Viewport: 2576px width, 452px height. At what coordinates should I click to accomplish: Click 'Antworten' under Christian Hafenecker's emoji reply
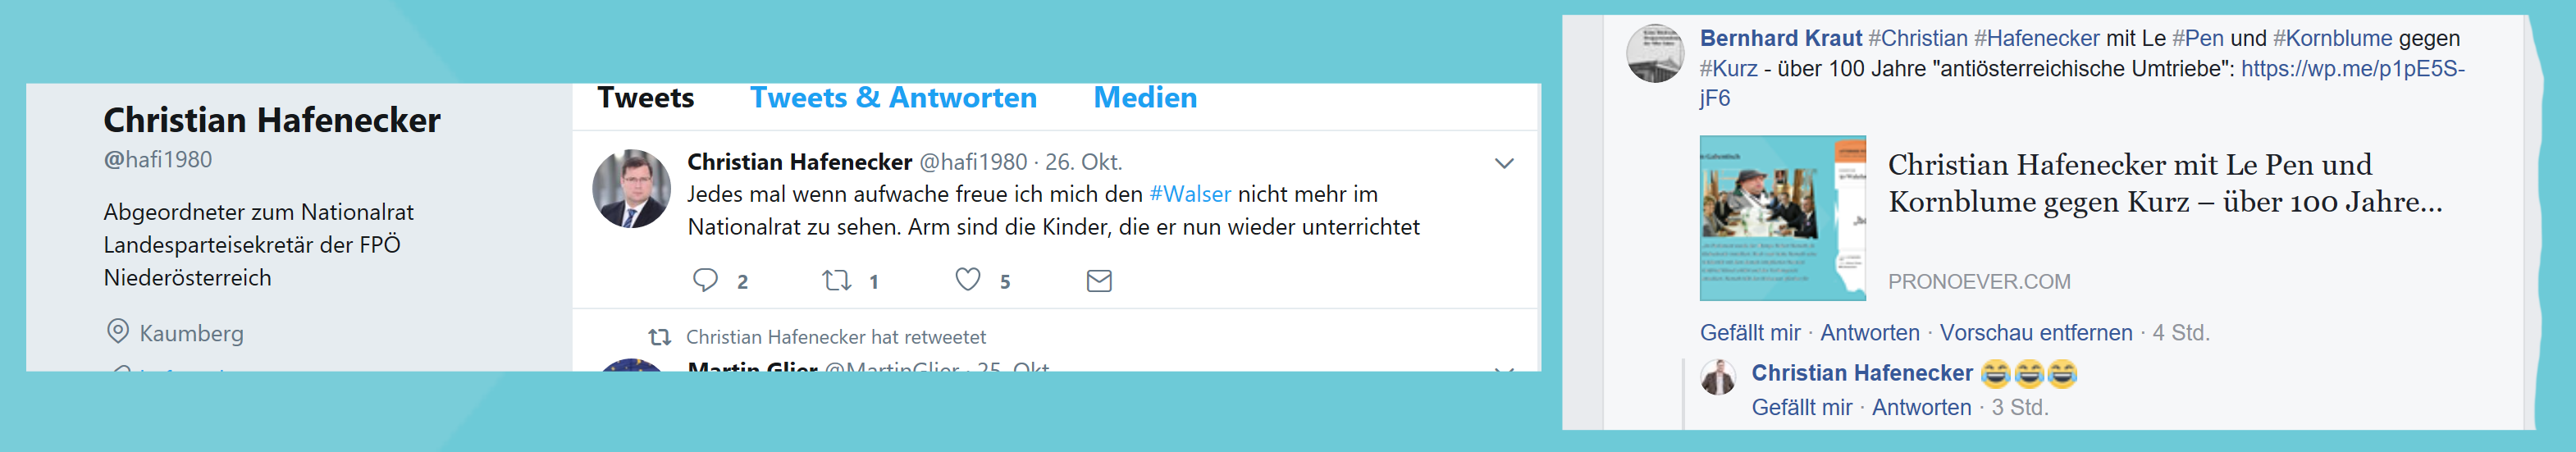point(1920,408)
